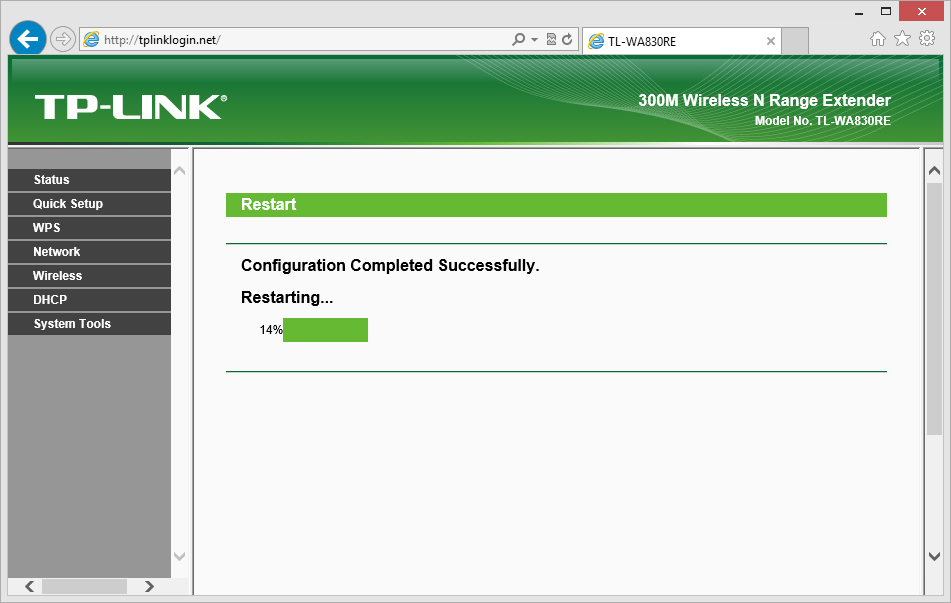Open the Quick Setup menu item

[x=90, y=204]
